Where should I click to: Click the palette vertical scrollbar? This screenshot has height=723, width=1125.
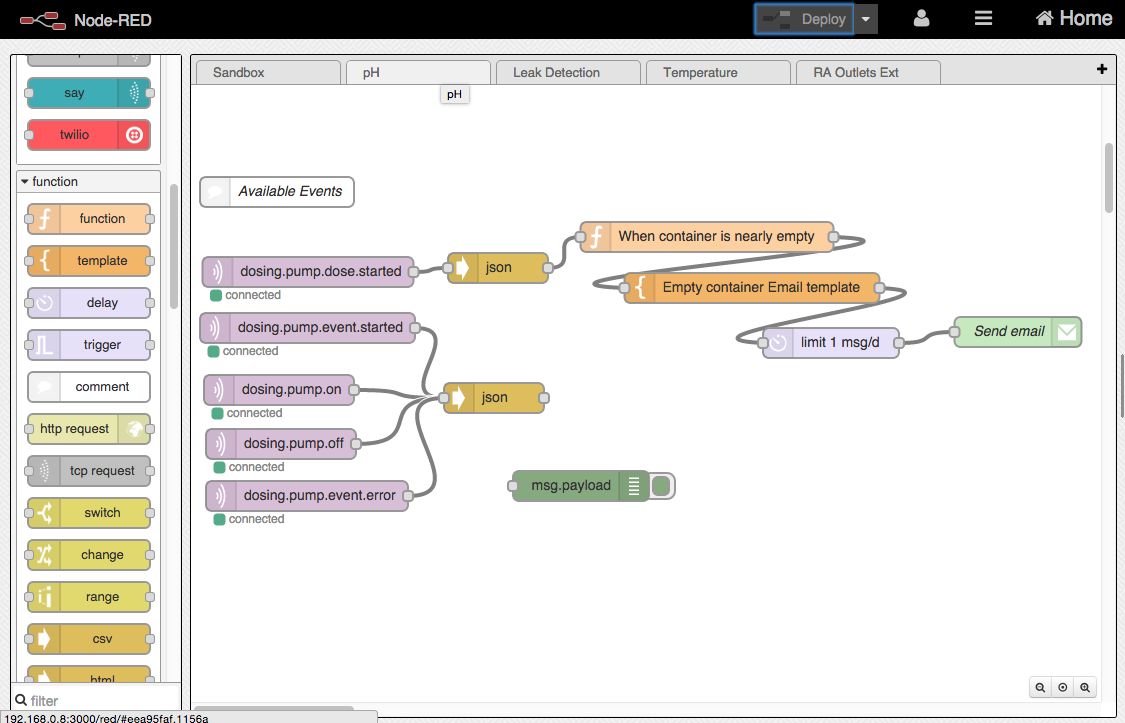[174, 247]
